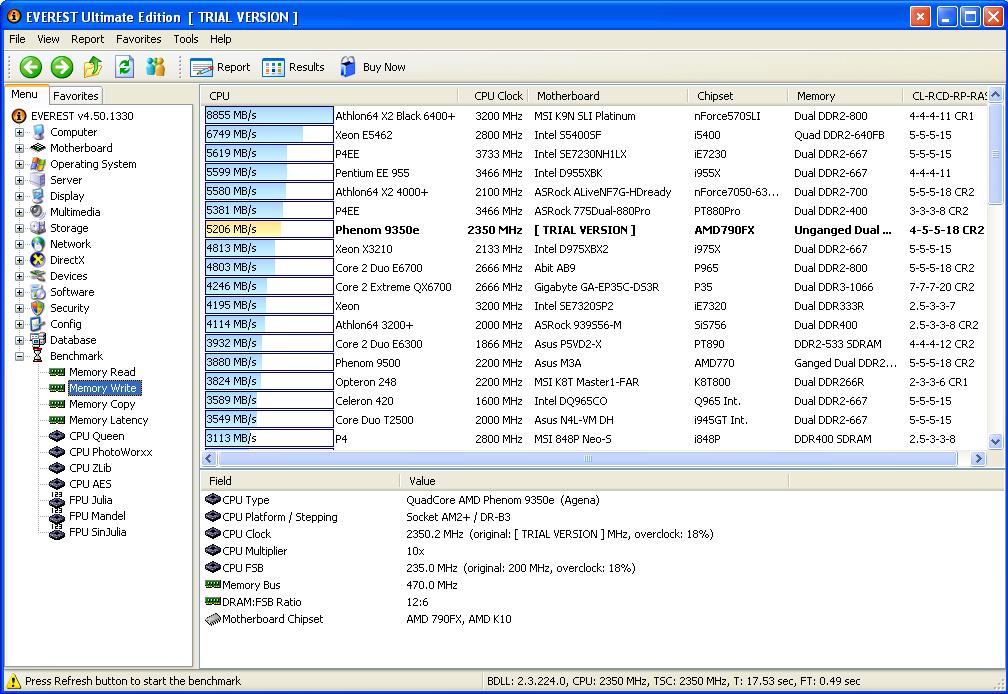Select the EVEREST v4.50.1330 root icon
Screen dimensions: 1008x694
pos(19,116)
